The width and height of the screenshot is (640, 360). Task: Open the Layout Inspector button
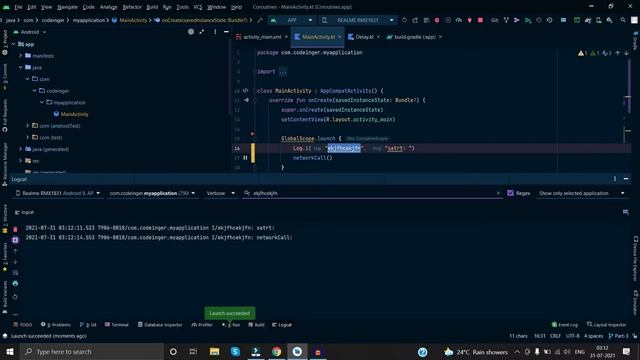pos(607,325)
